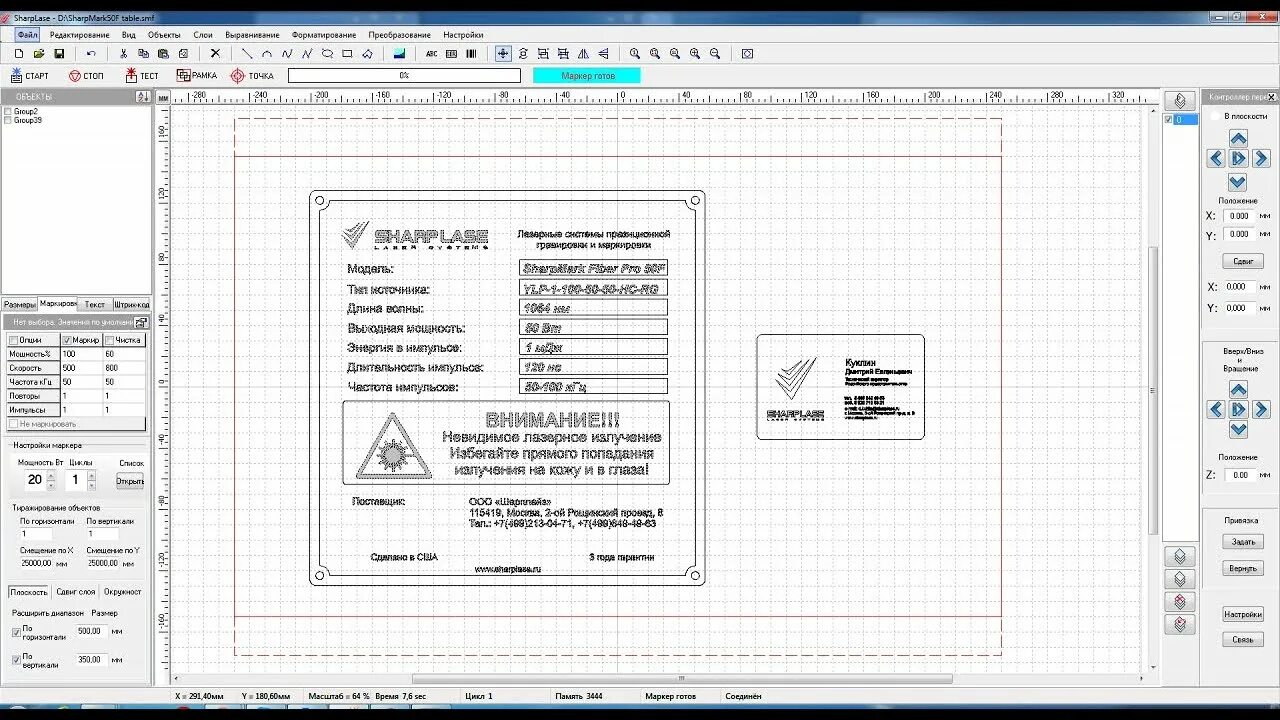Click the Delete X icon in toolbar

tap(214, 53)
